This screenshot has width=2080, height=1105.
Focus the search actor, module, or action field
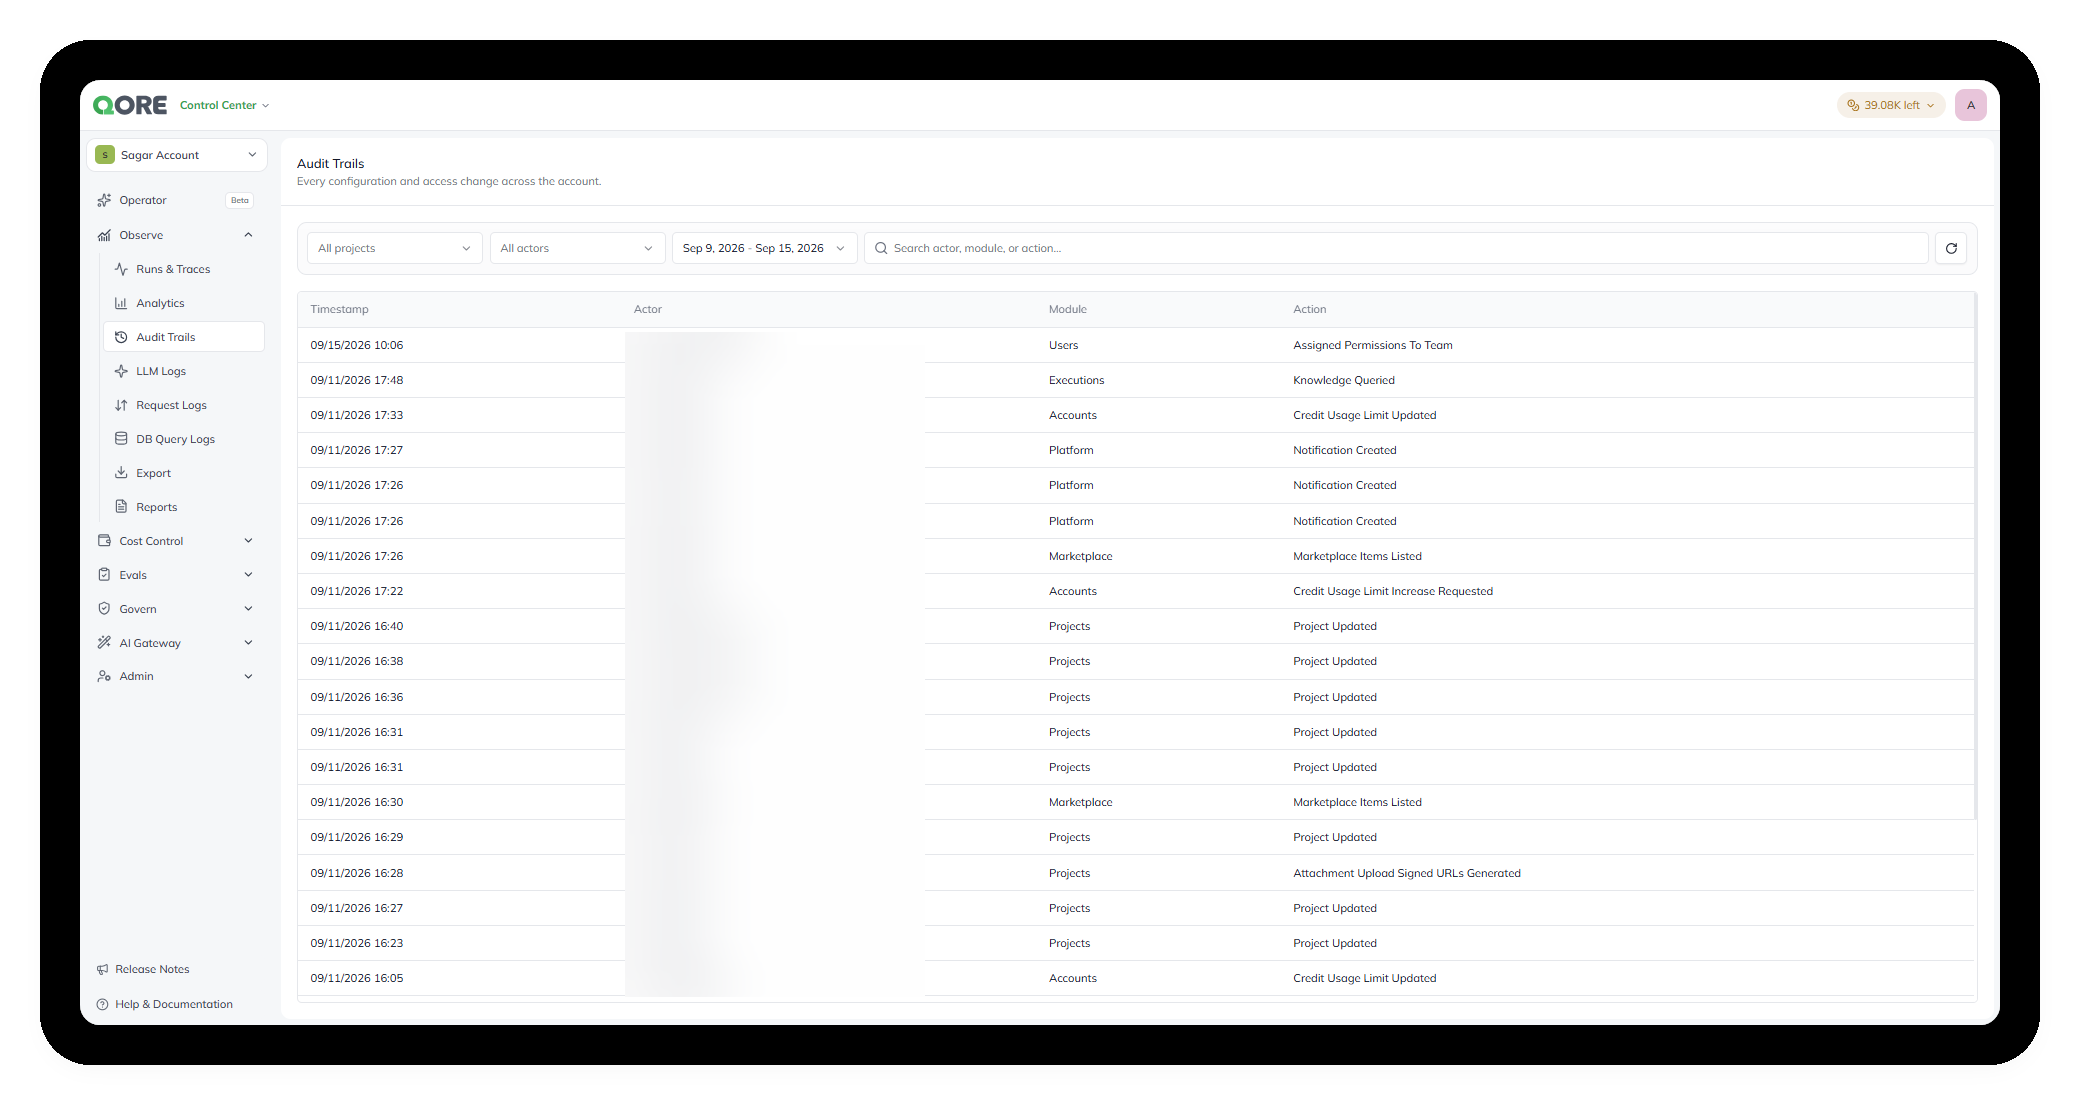(x=1396, y=248)
